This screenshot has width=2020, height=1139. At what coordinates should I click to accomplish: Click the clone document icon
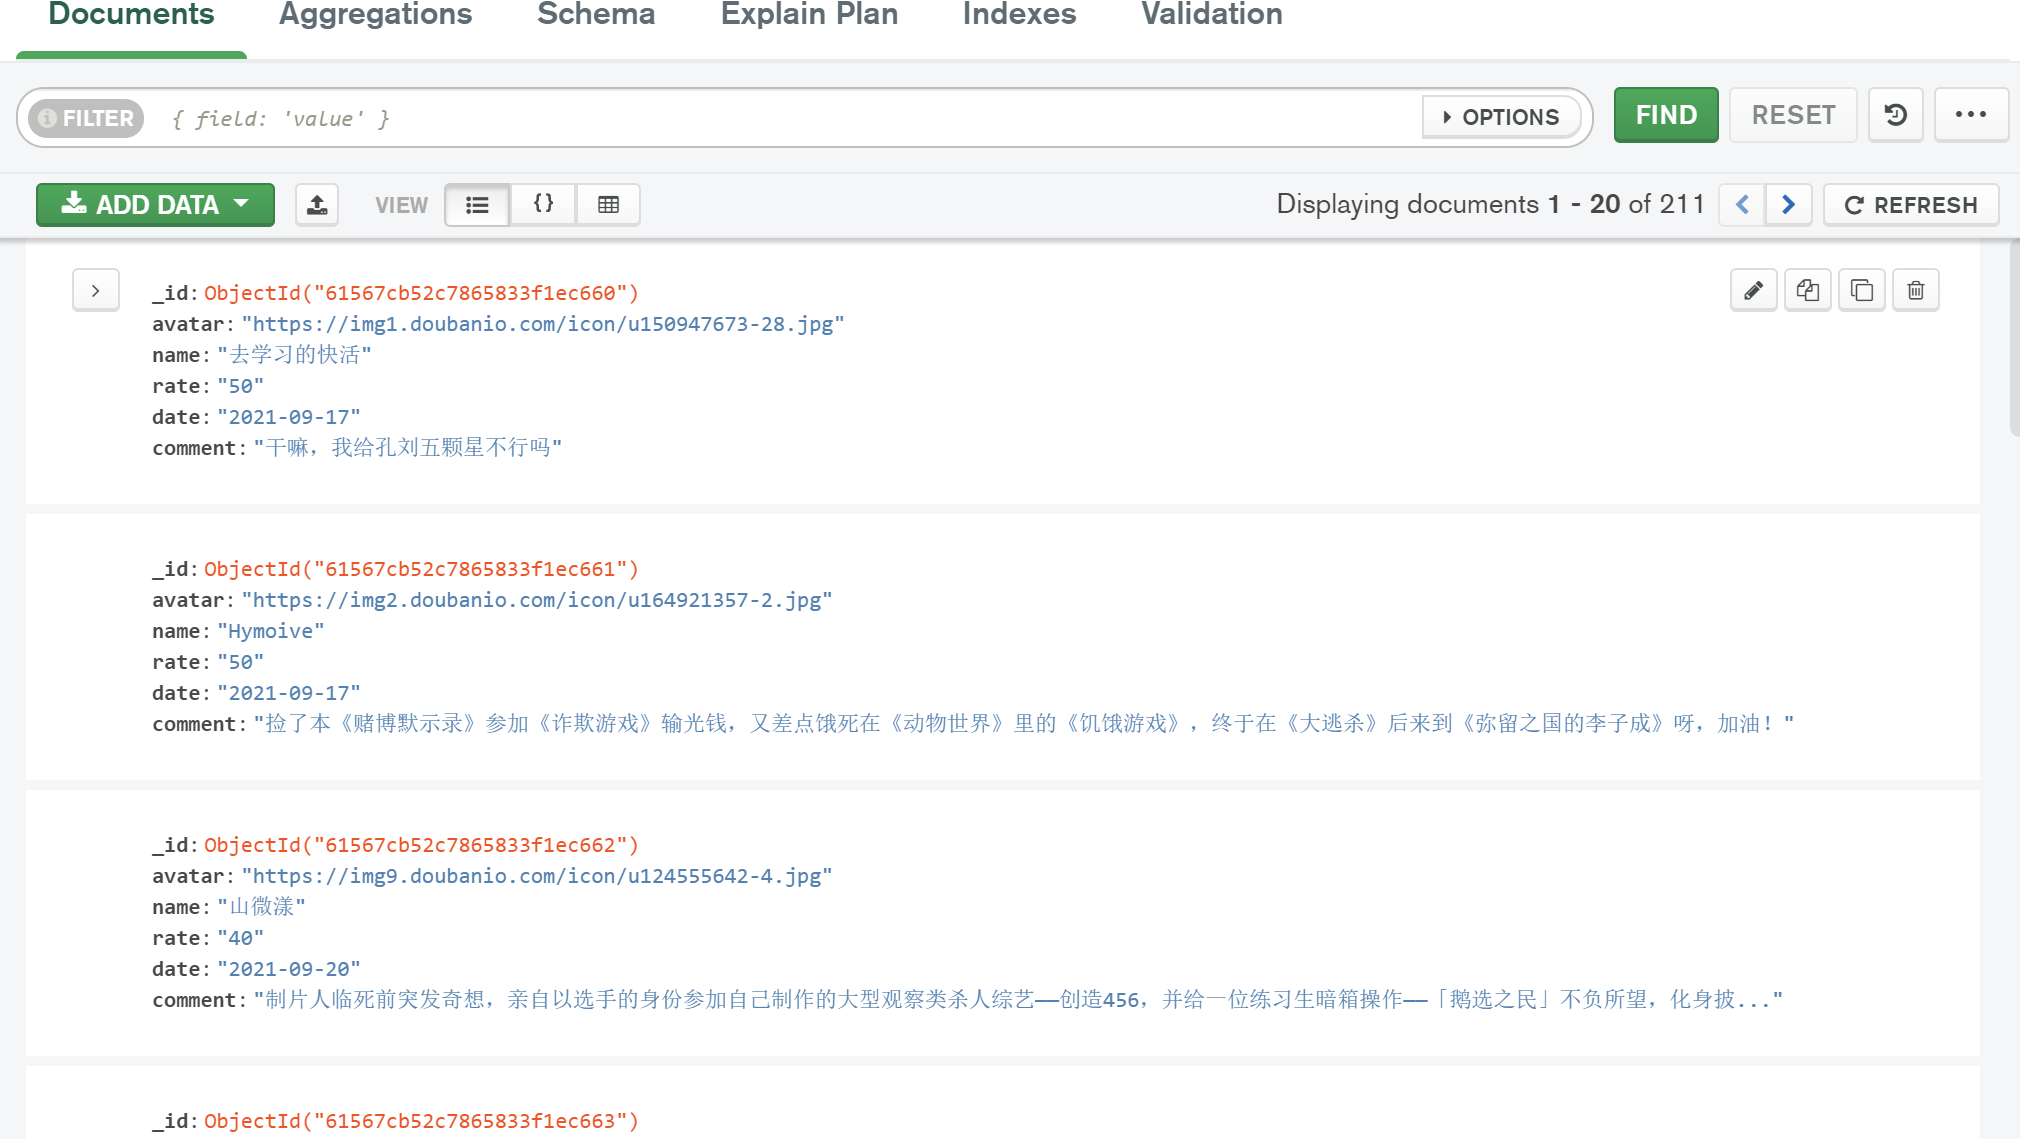[1861, 291]
